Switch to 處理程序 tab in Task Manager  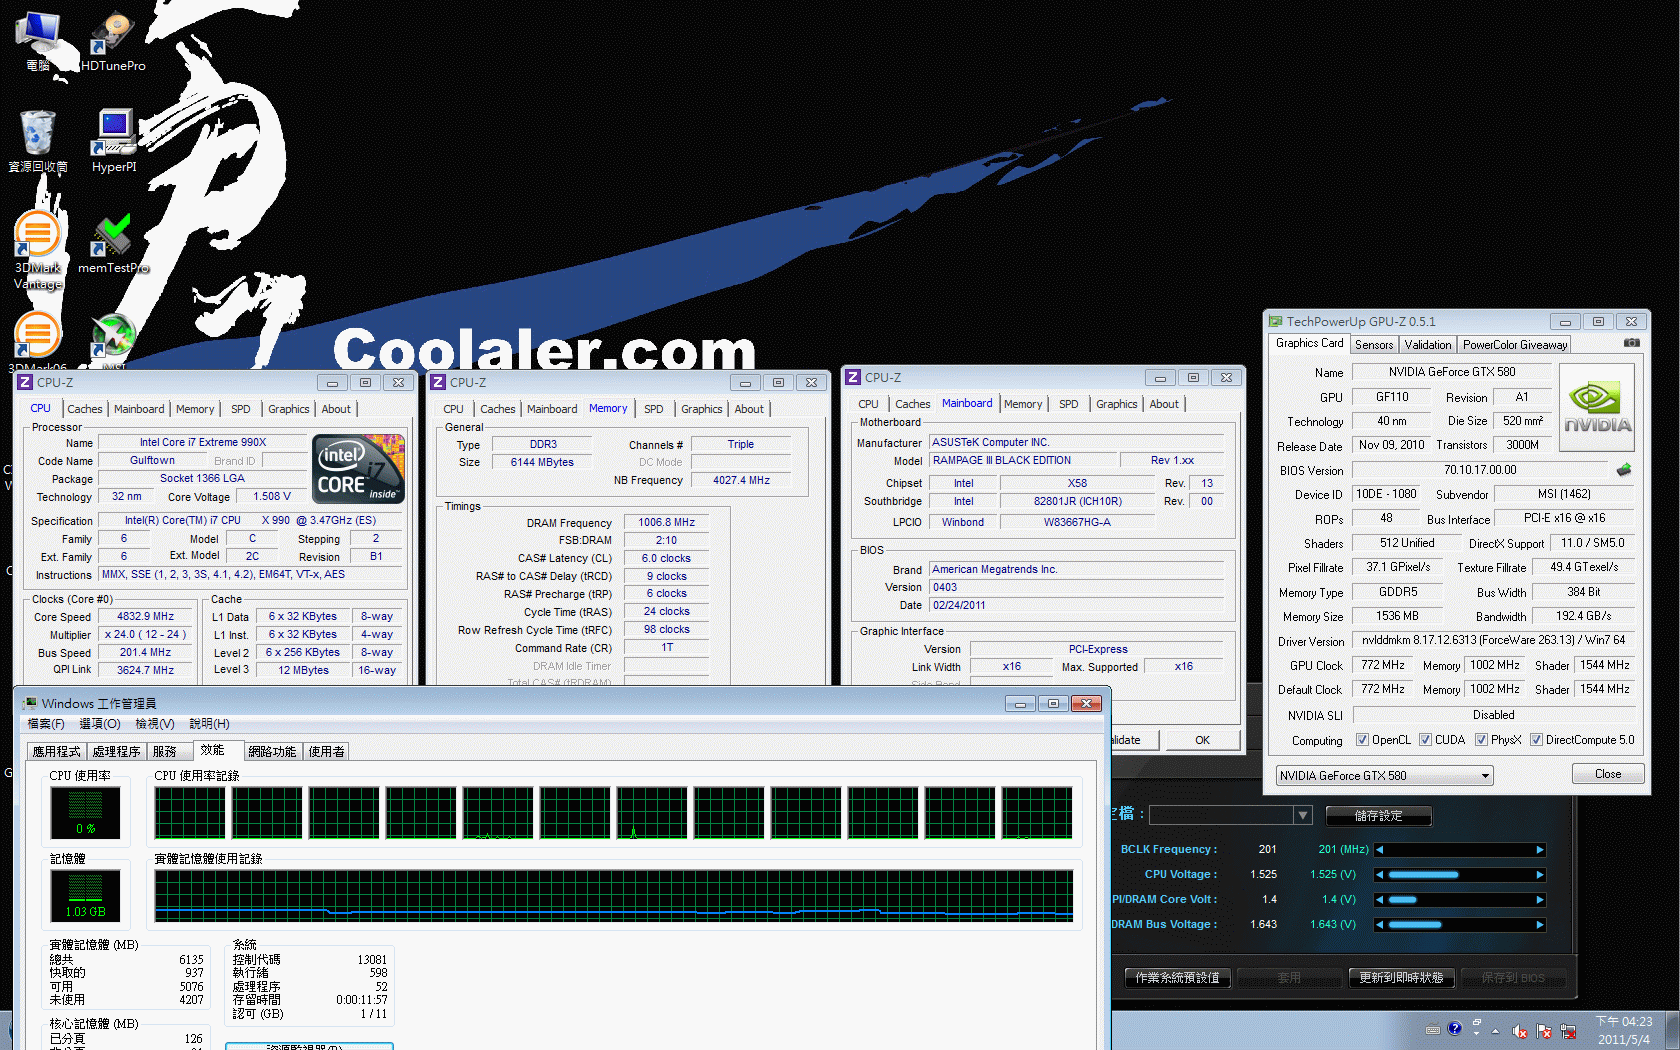coord(117,752)
